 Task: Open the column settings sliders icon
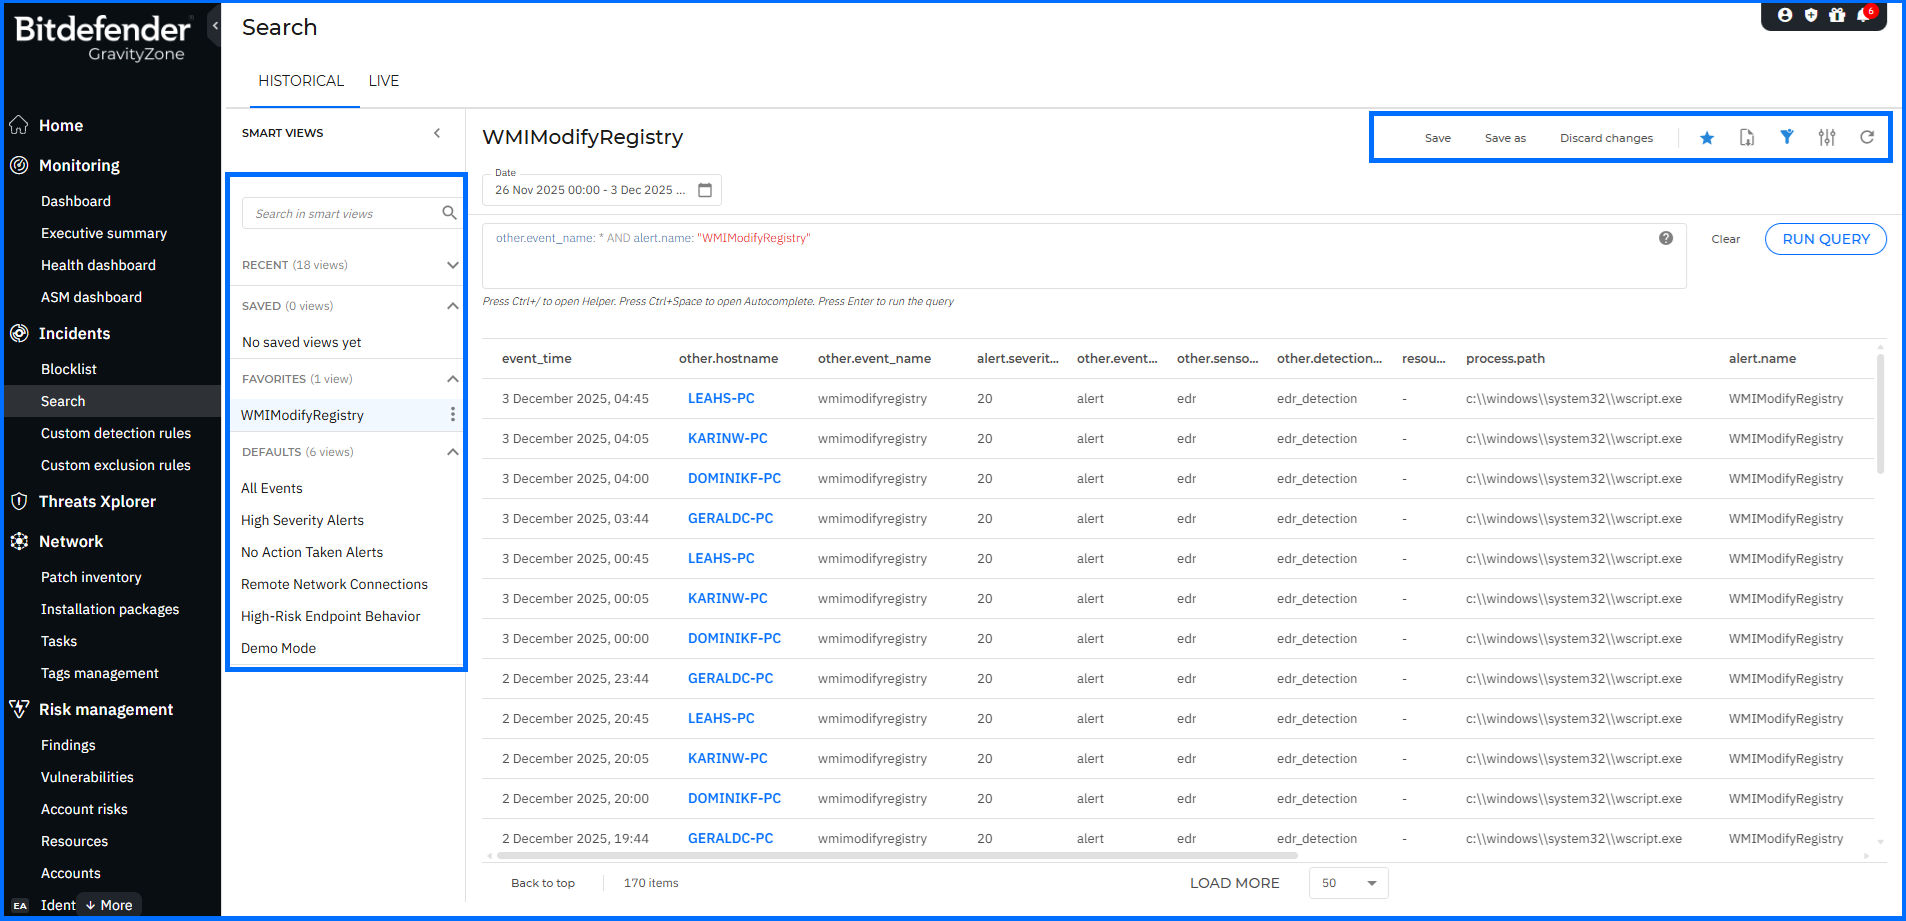[x=1827, y=137]
